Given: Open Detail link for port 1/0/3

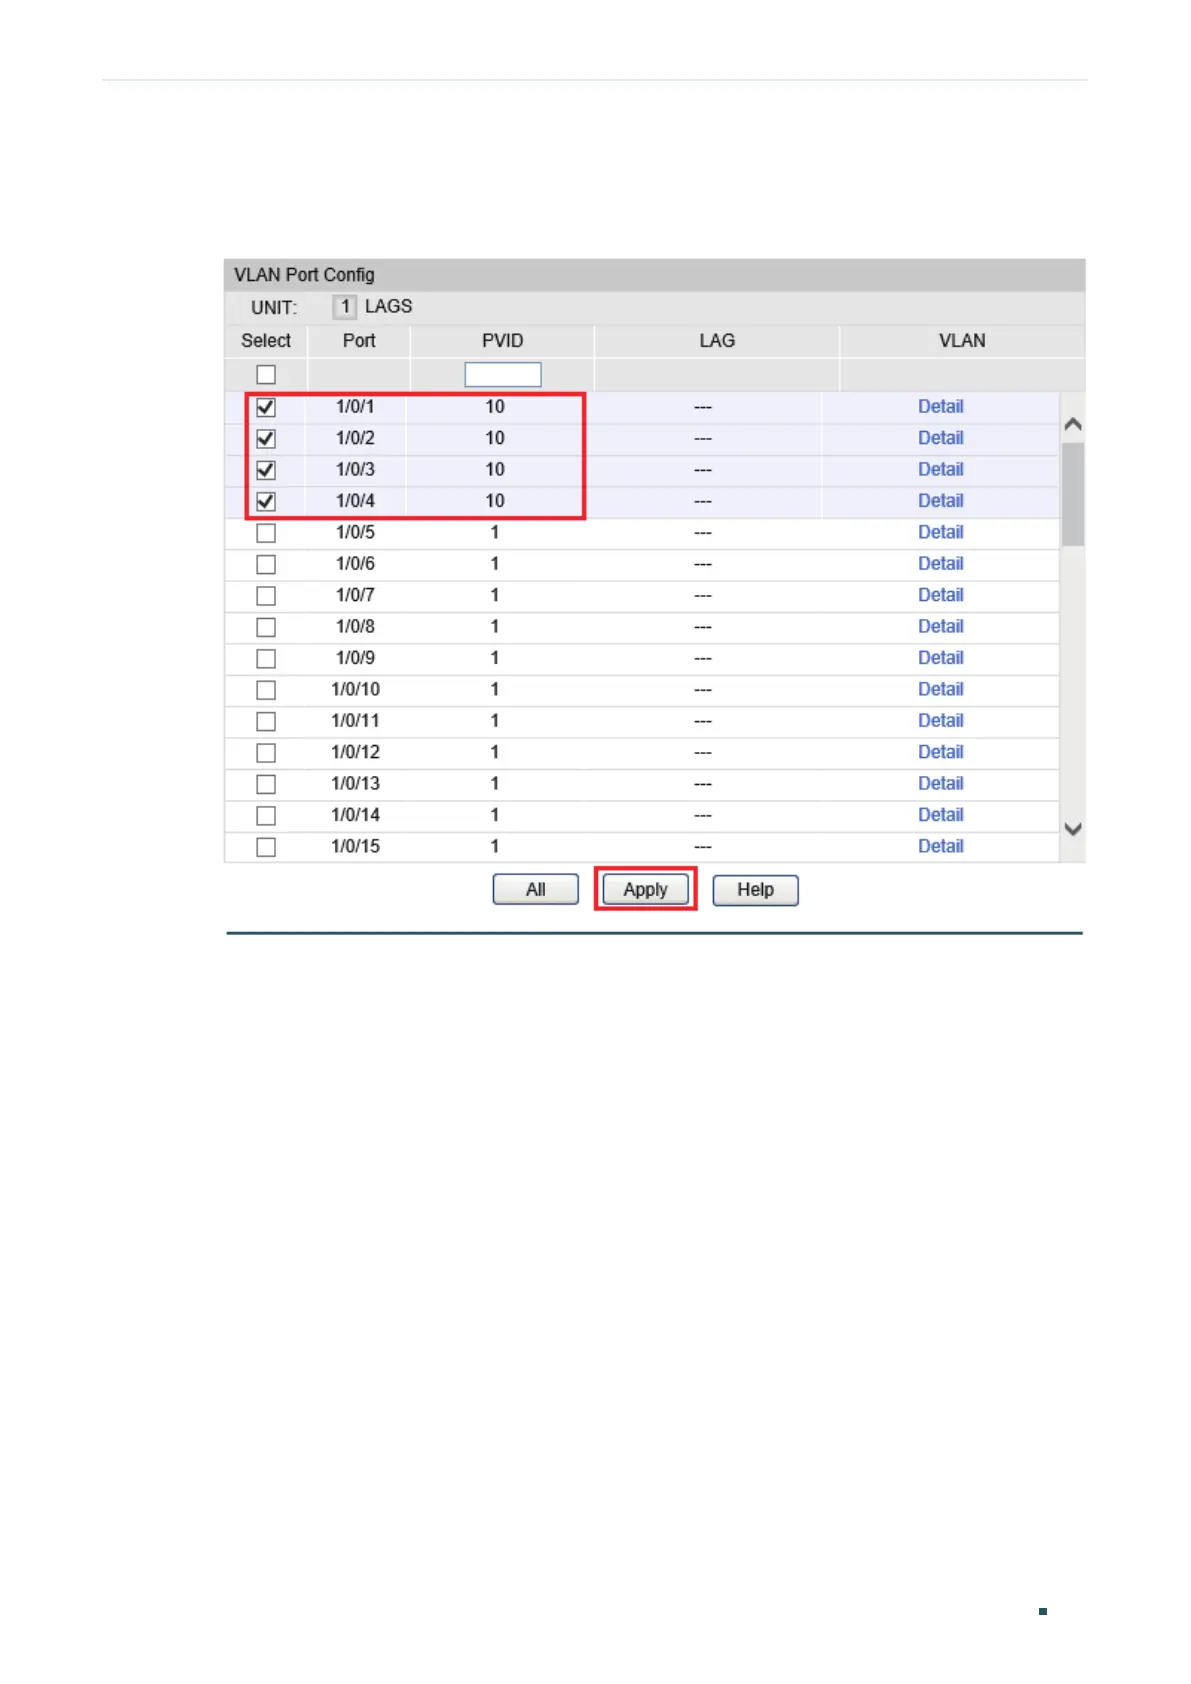Looking at the screenshot, I should [941, 469].
